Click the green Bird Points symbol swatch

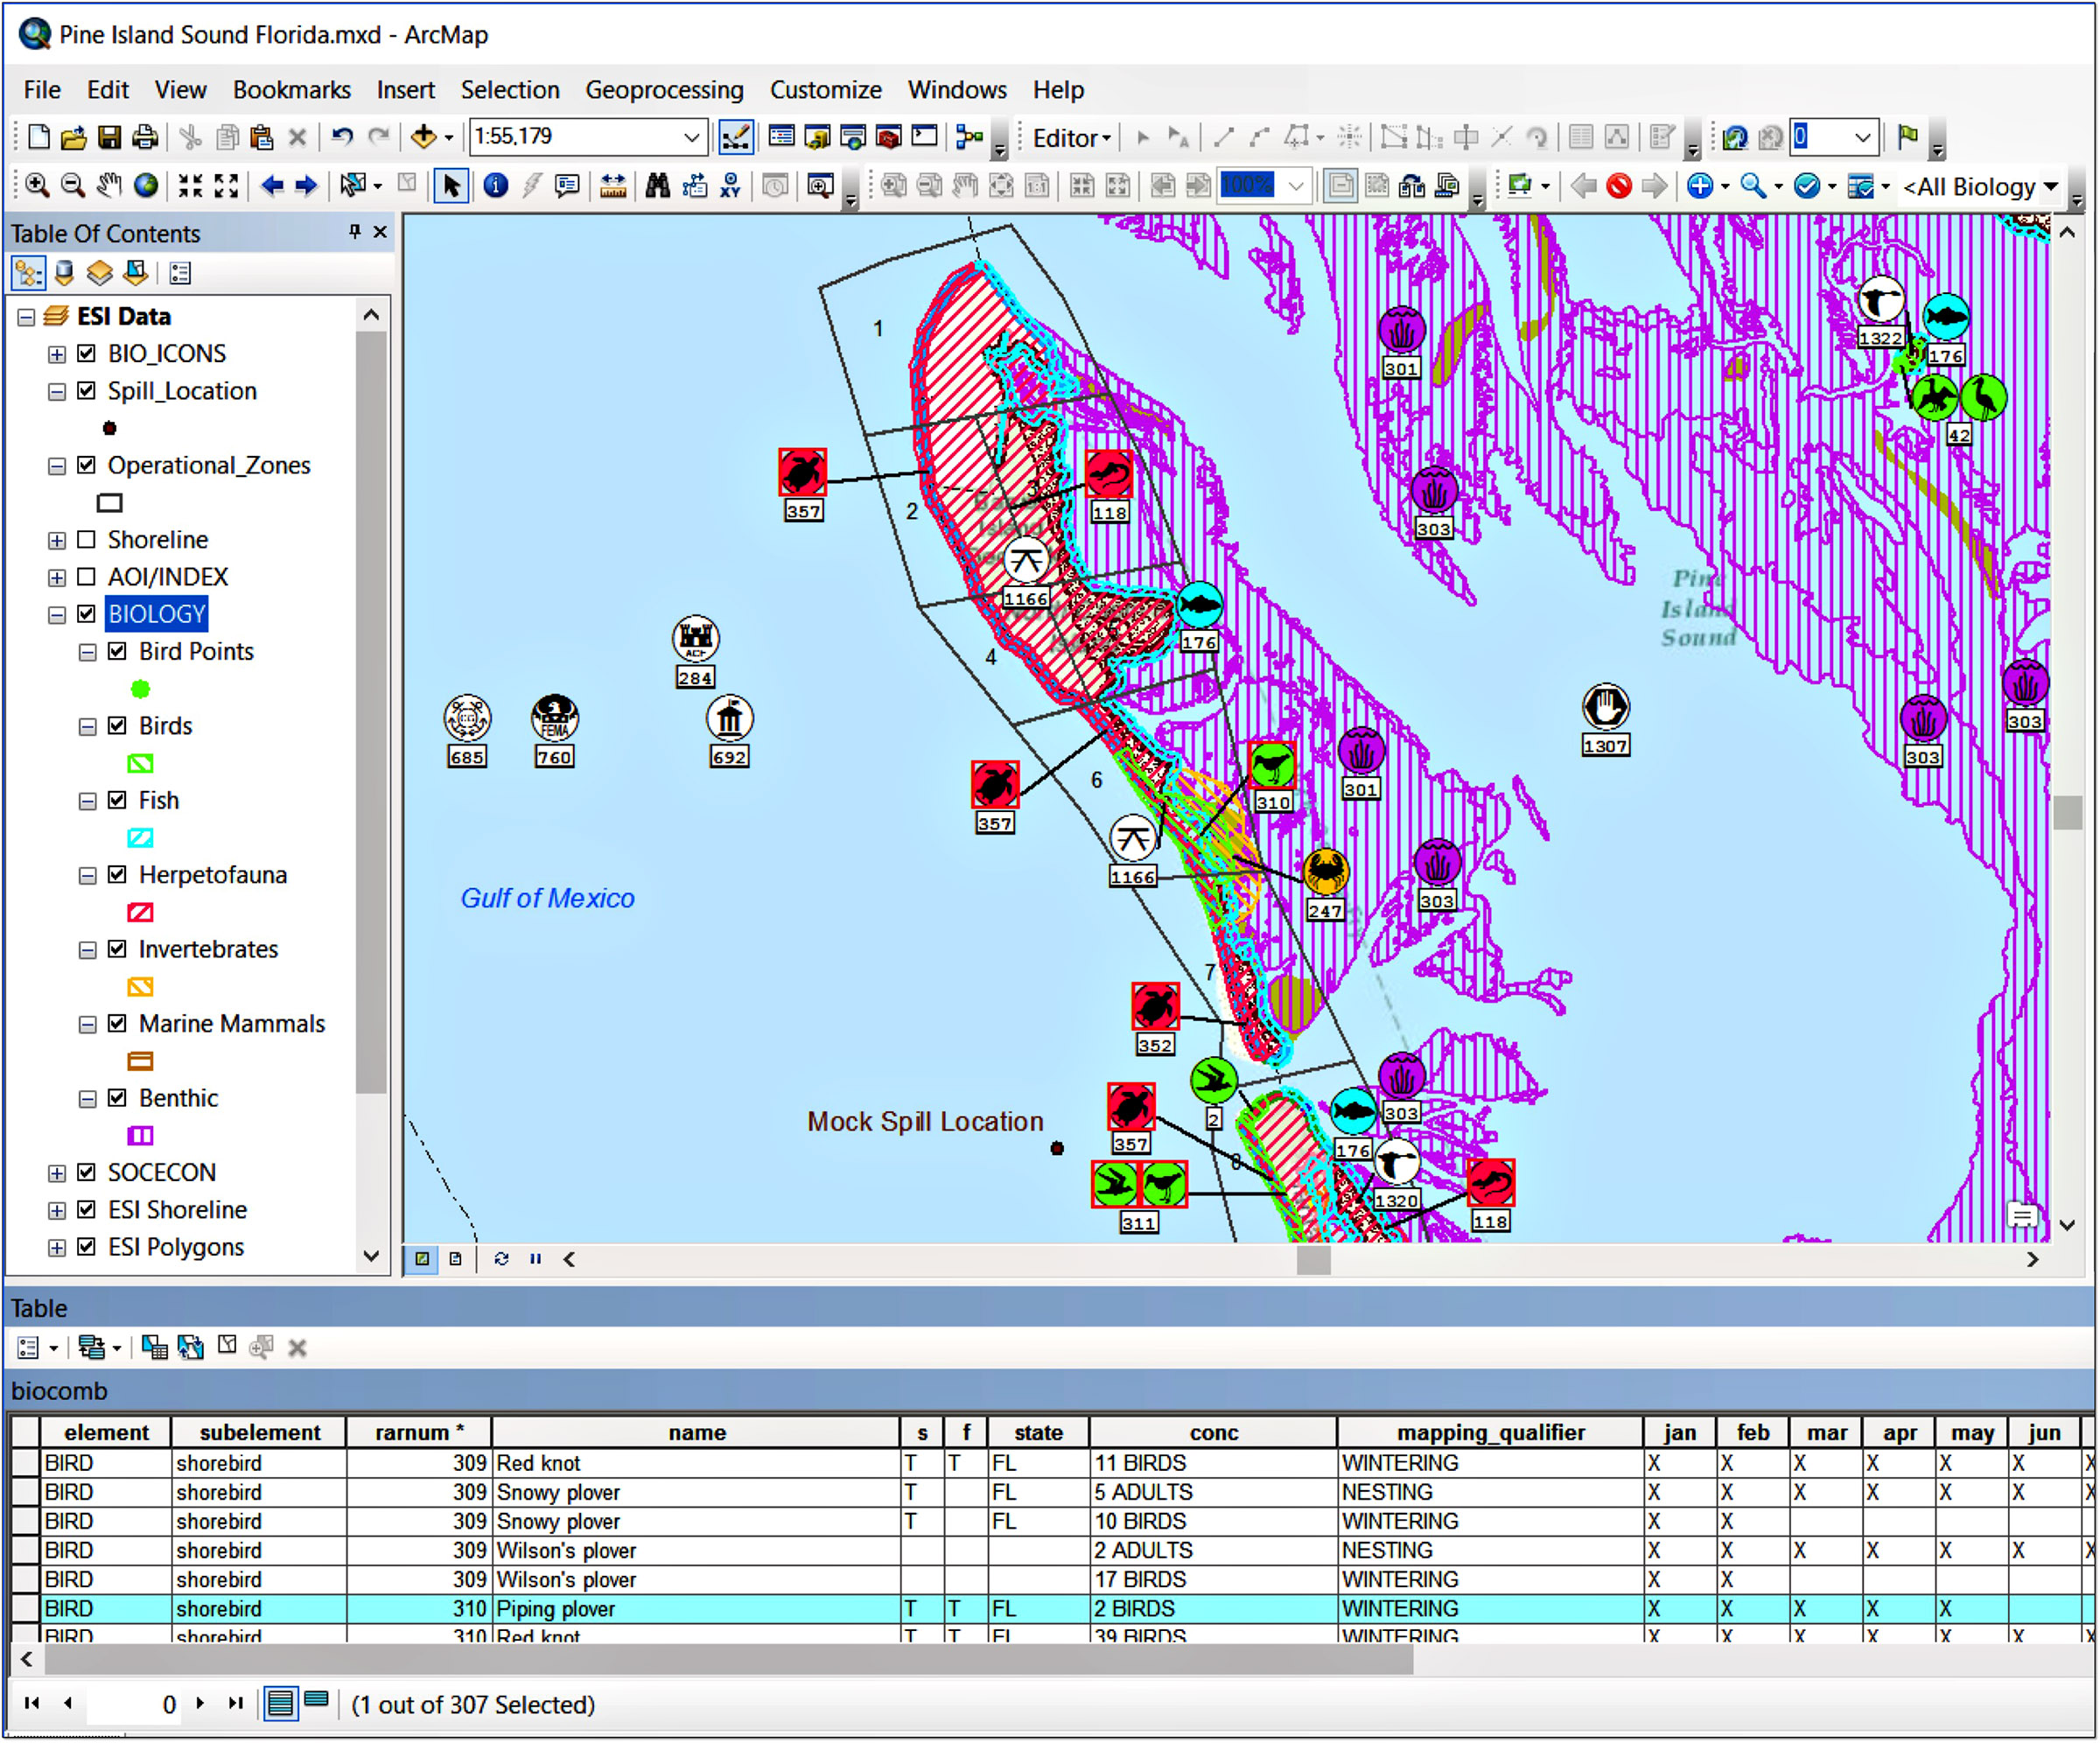[141, 688]
